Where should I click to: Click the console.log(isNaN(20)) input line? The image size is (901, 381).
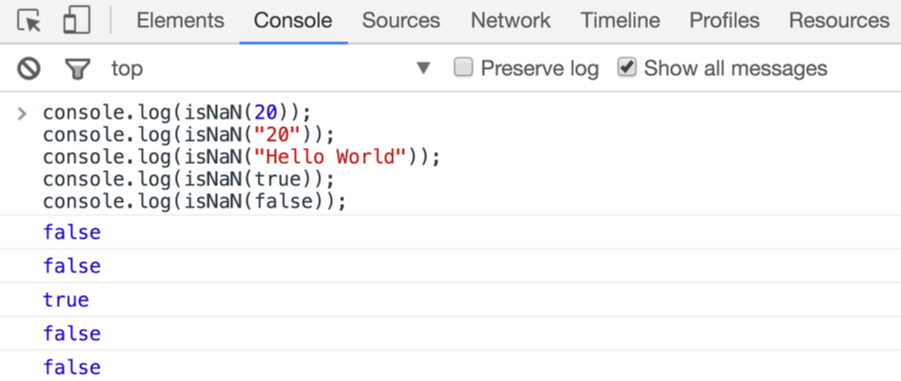point(176,113)
